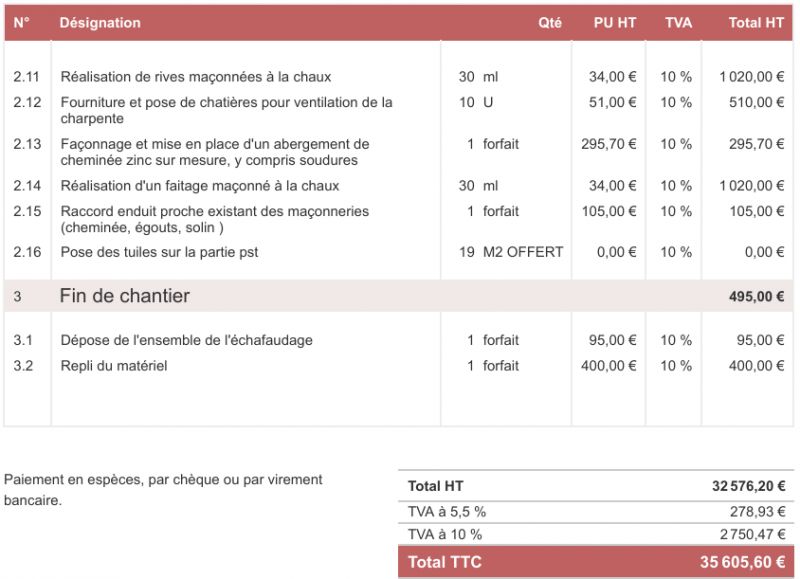The image size is (800, 579).
Task: Select line 3.1 Dépose de l'échafaudage
Action: [x=187, y=340]
